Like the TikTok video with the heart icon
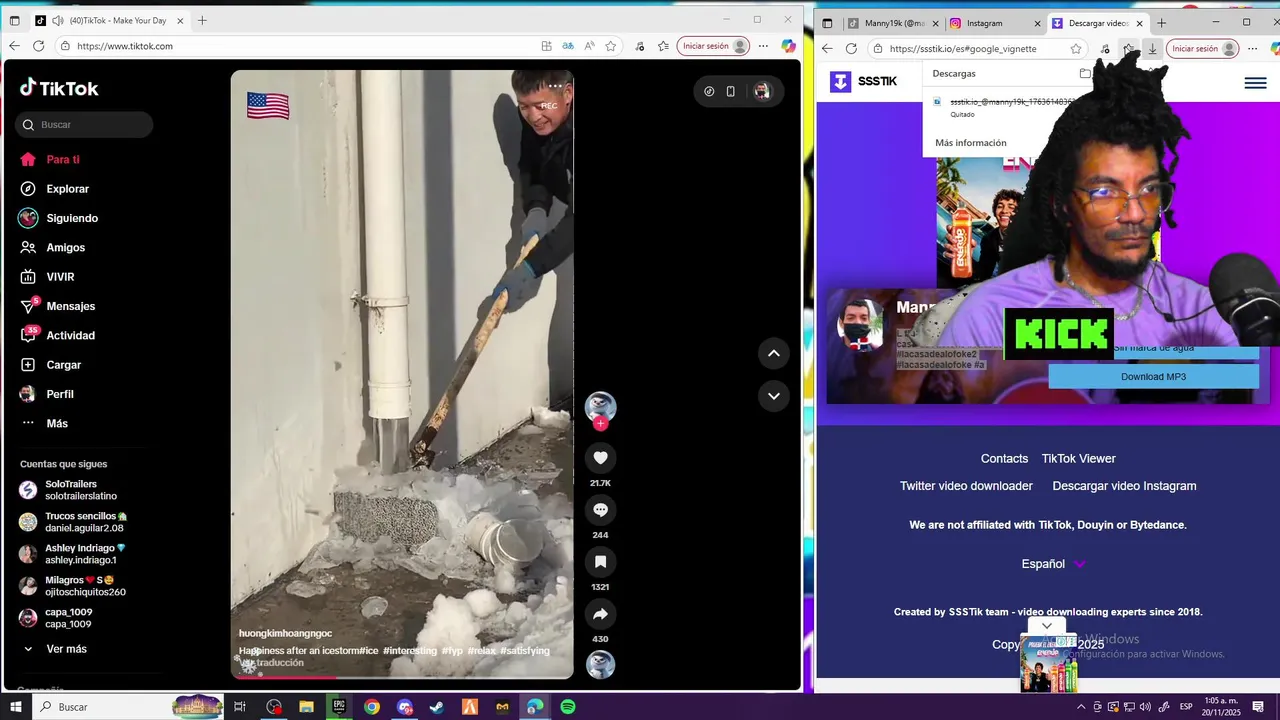The width and height of the screenshot is (1280, 720). point(600,458)
